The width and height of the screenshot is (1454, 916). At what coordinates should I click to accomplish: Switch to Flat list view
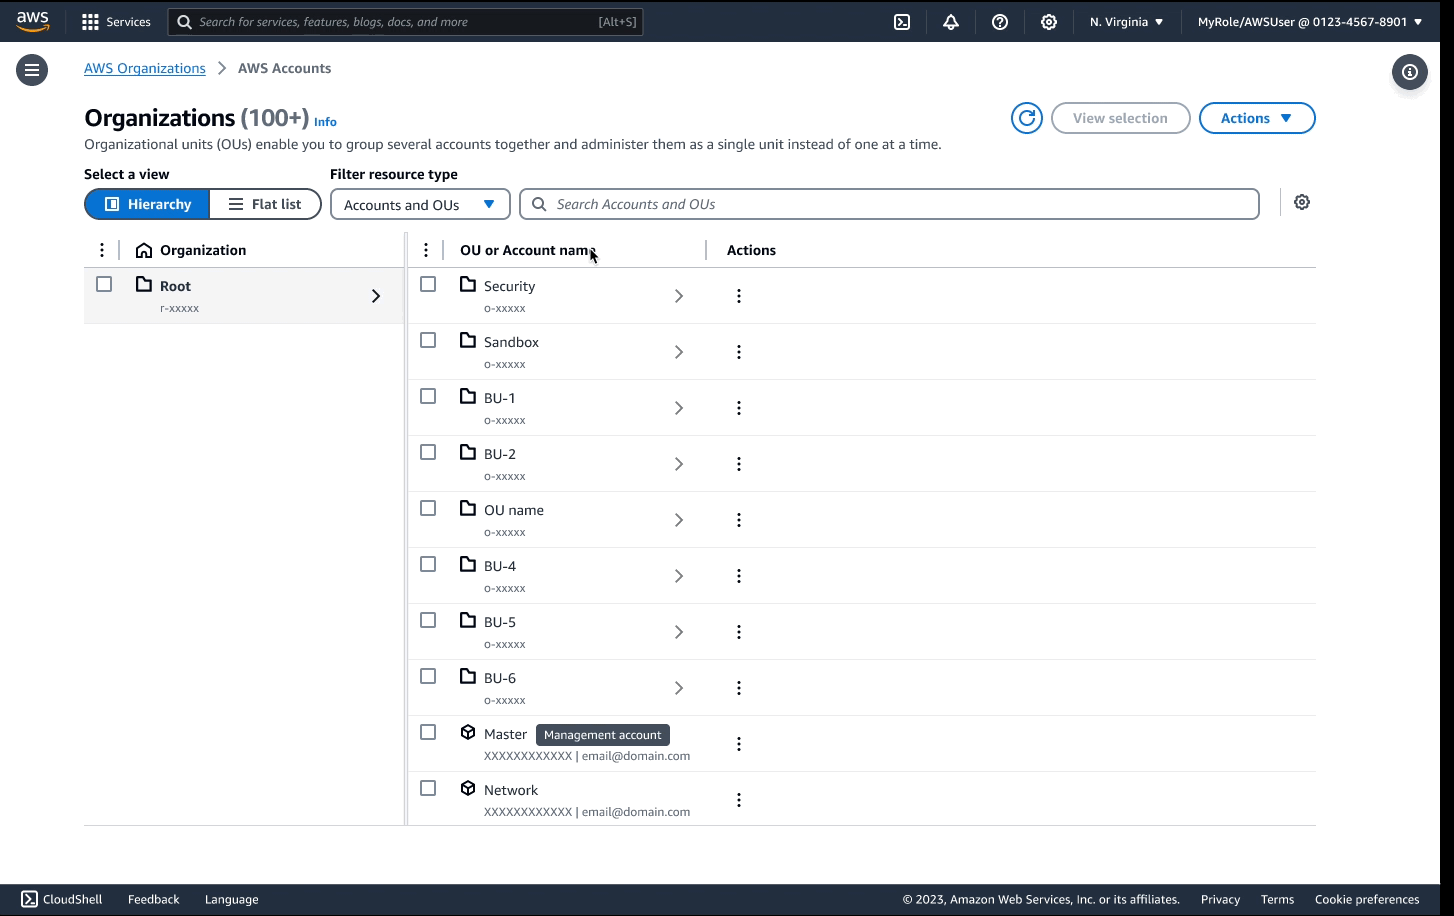click(x=265, y=204)
